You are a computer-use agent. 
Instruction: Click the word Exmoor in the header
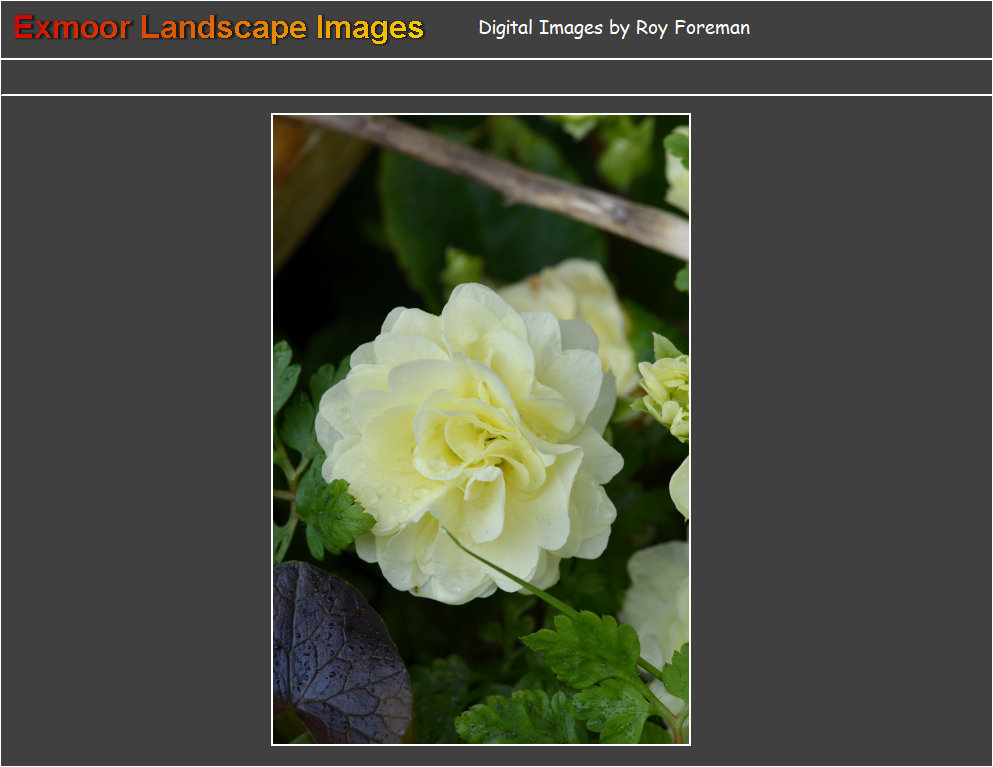[x=72, y=28]
